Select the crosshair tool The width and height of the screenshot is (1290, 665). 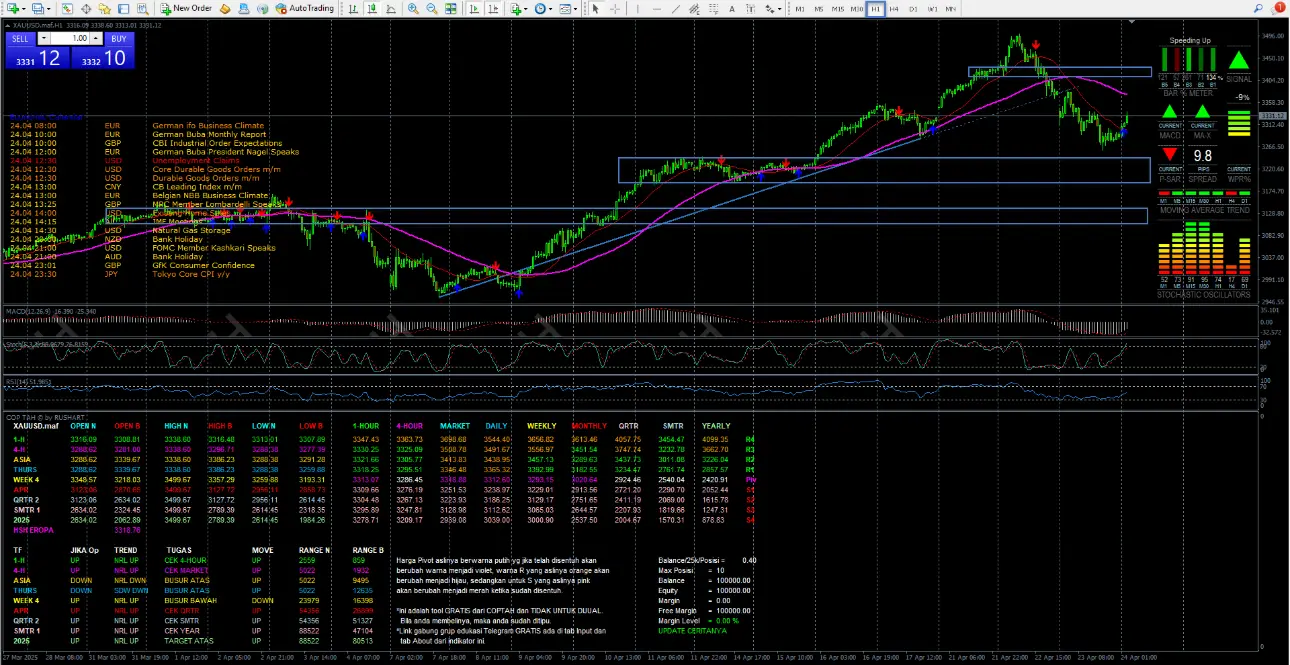point(613,8)
